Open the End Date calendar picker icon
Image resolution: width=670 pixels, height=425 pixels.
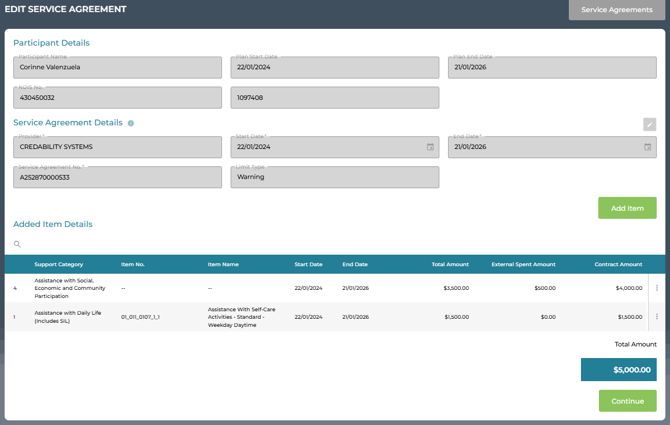[647, 147]
